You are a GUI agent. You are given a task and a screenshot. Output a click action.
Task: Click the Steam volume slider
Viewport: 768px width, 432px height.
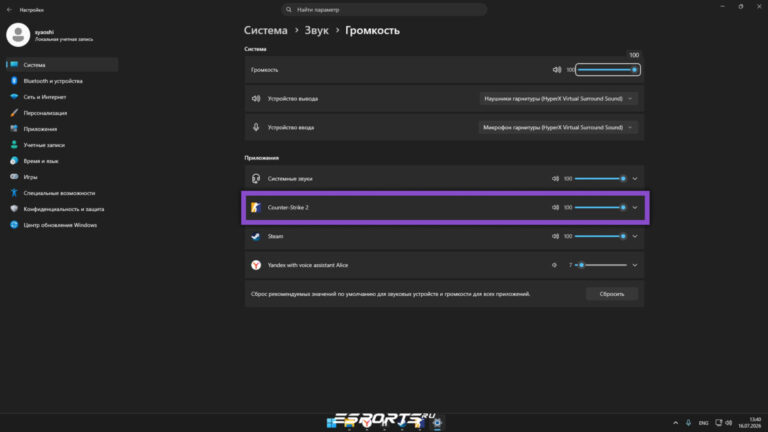click(600, 236)
